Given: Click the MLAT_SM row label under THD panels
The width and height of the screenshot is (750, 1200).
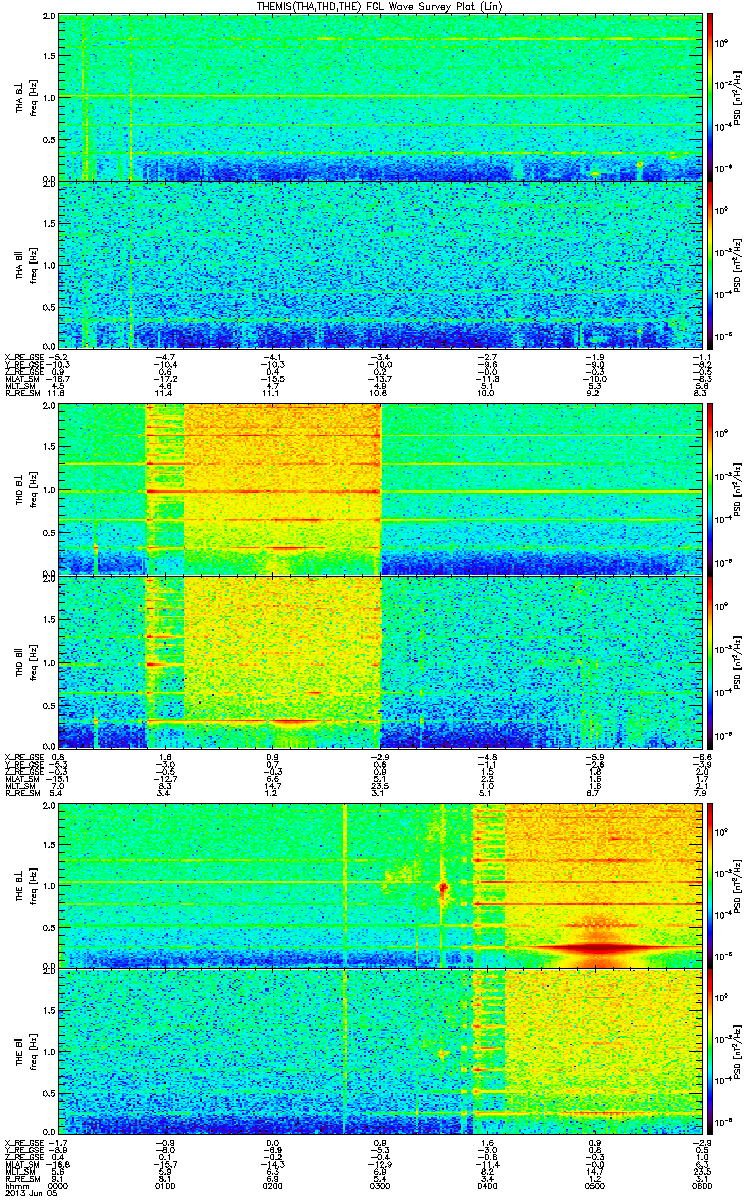Looking at the screenshot, I should tap(20, 780).
